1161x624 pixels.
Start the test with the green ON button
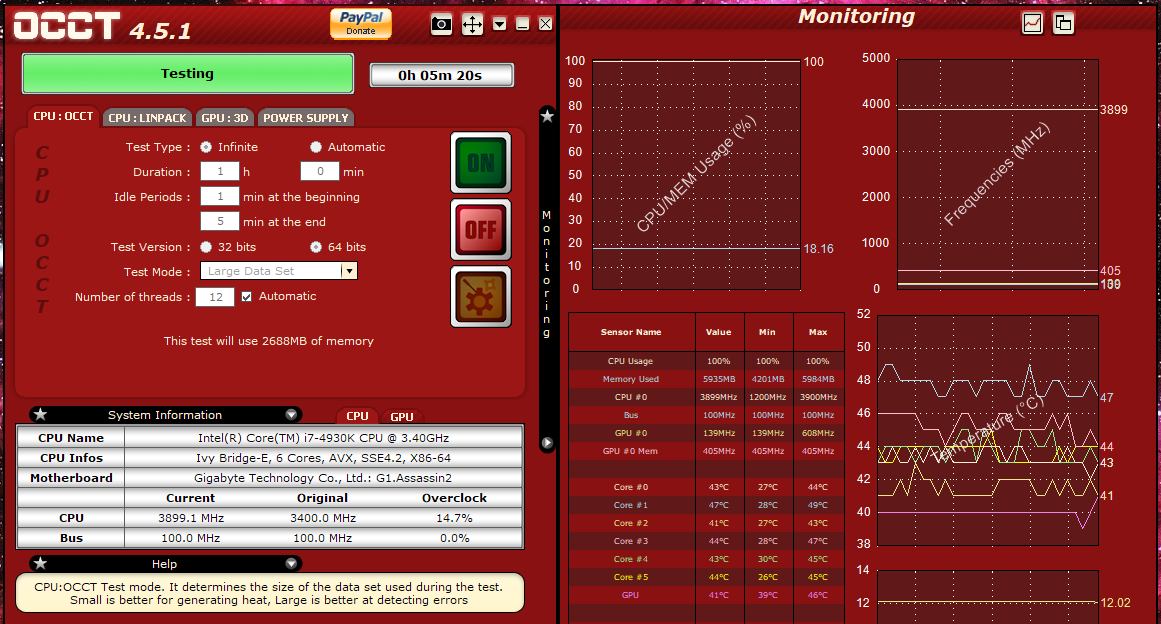click(481, 163)
